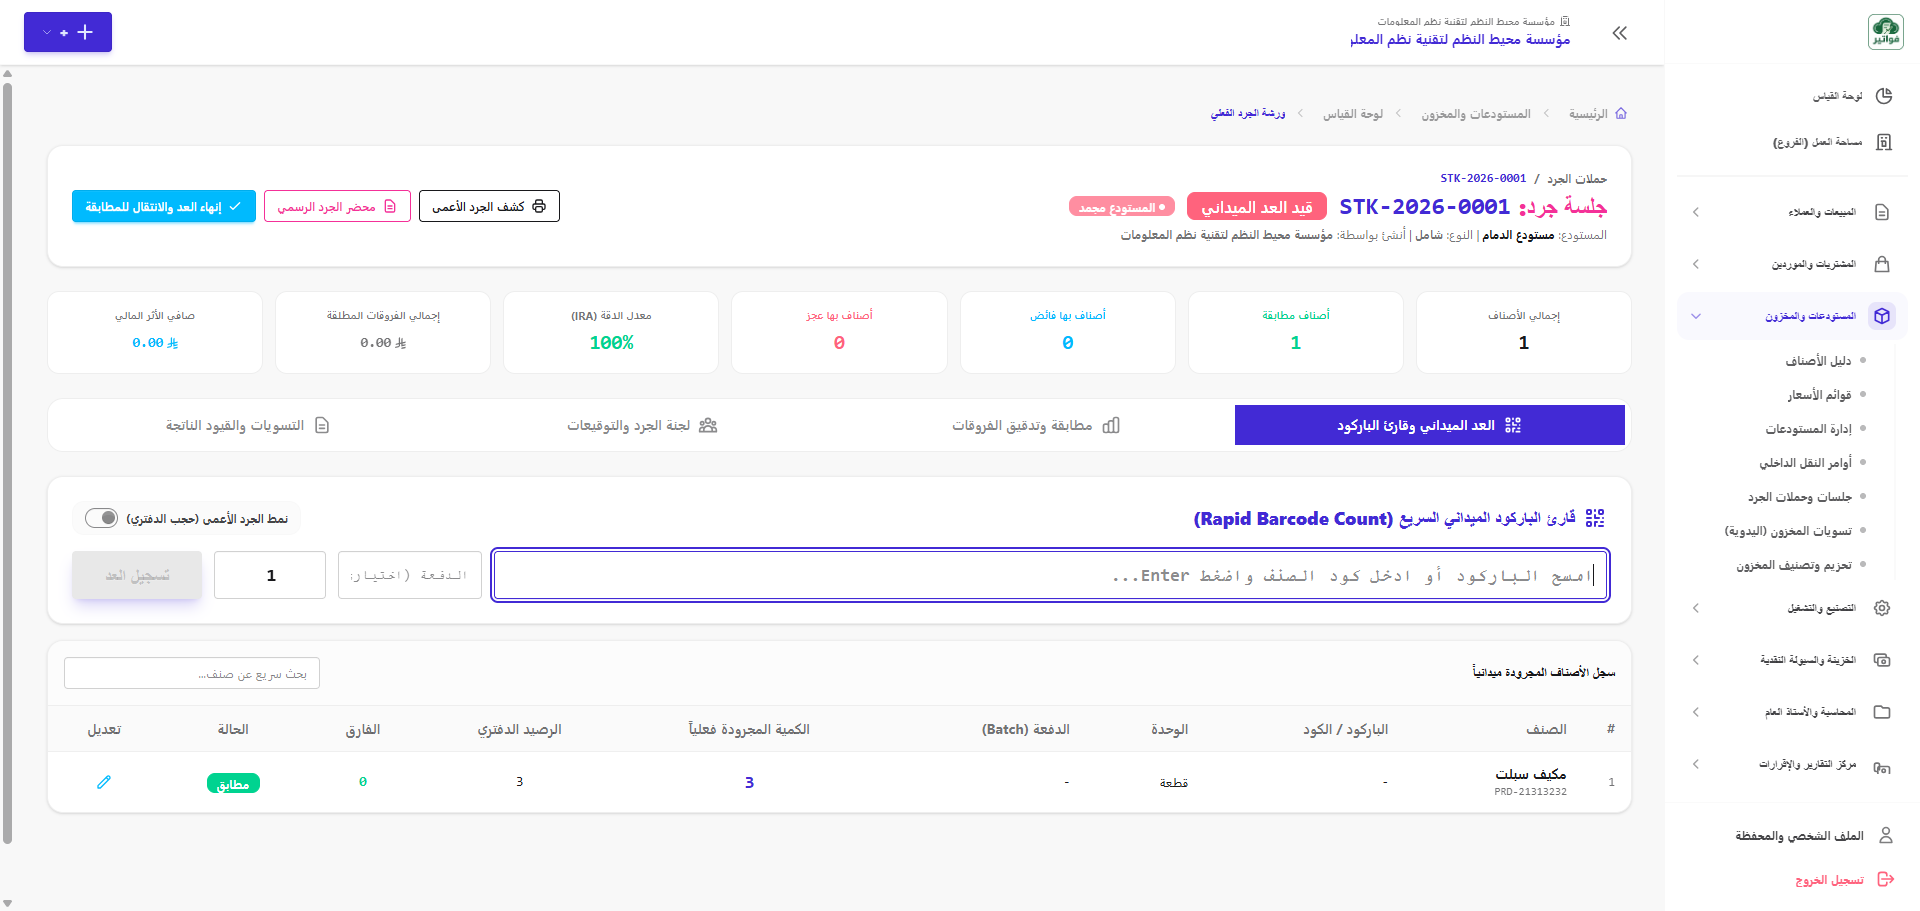Image resolution: width=1920 pixels, height=911 pixels.
Task: Click محضر الجرد الرسمي button
Action: pyautogui.click(x=337, y=206)
